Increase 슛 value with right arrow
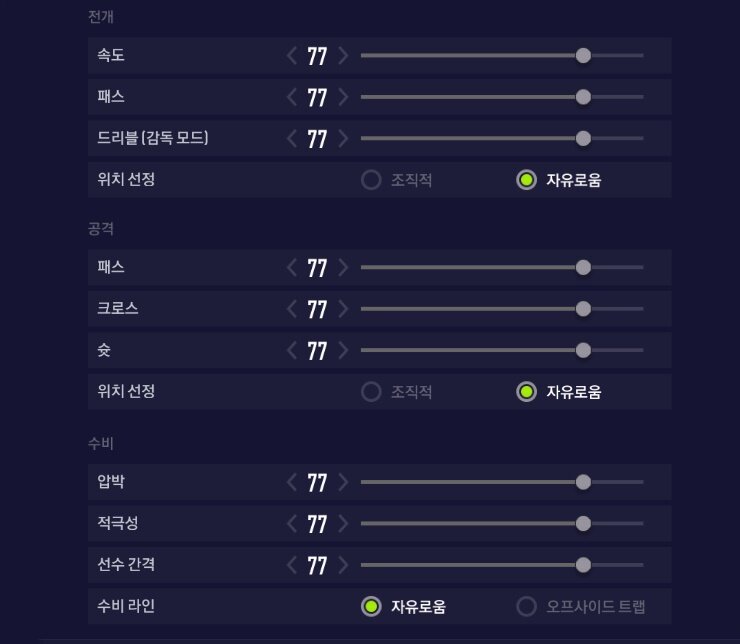This screenshot has width=740, height=644. tap(343, 350)
